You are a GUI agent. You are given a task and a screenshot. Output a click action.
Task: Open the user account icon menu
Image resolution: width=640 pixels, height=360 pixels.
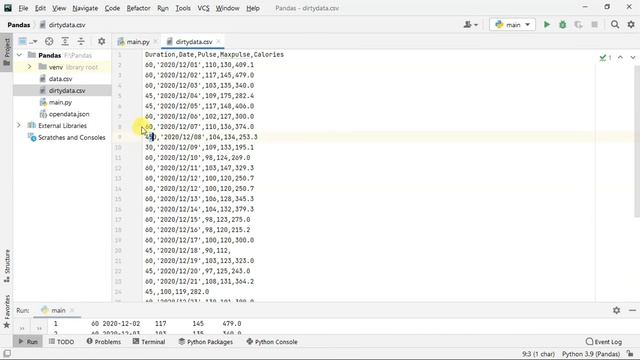470,25
